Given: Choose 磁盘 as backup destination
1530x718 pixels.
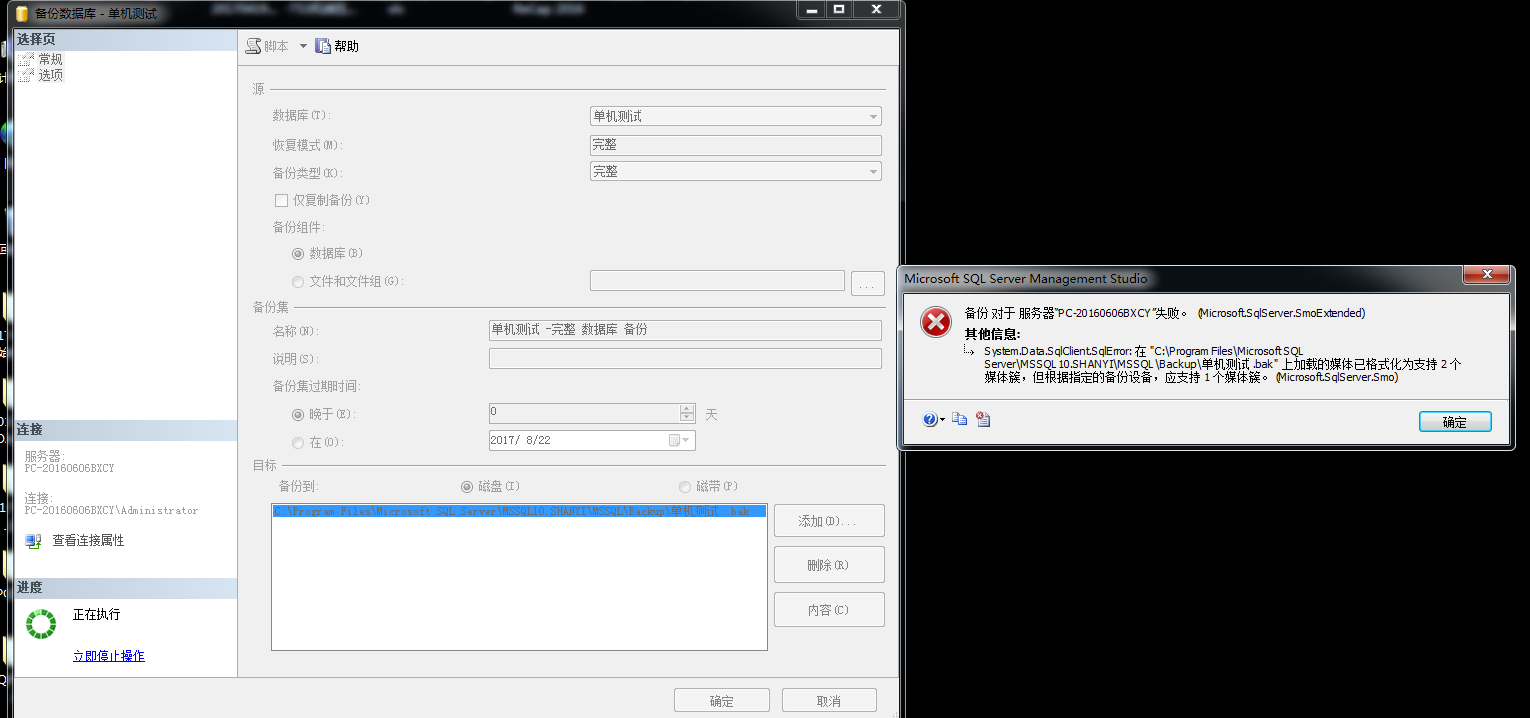Looking at the screenshot, I should (x=467, y=487).
